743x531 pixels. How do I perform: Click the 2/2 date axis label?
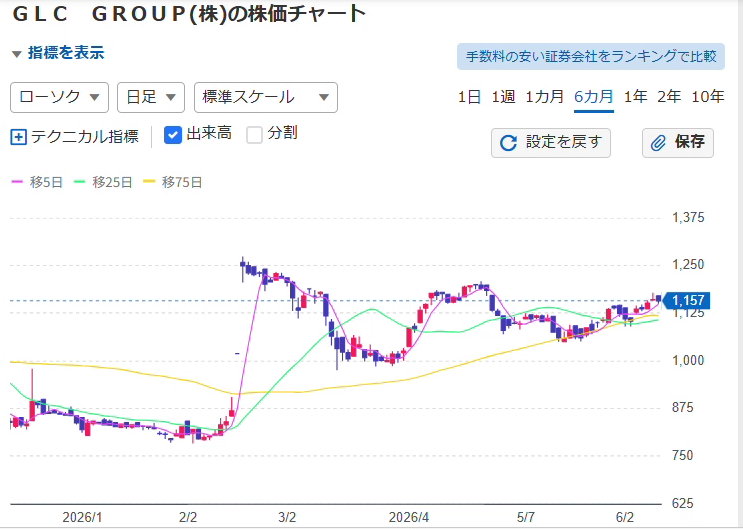tap(188, 517)
